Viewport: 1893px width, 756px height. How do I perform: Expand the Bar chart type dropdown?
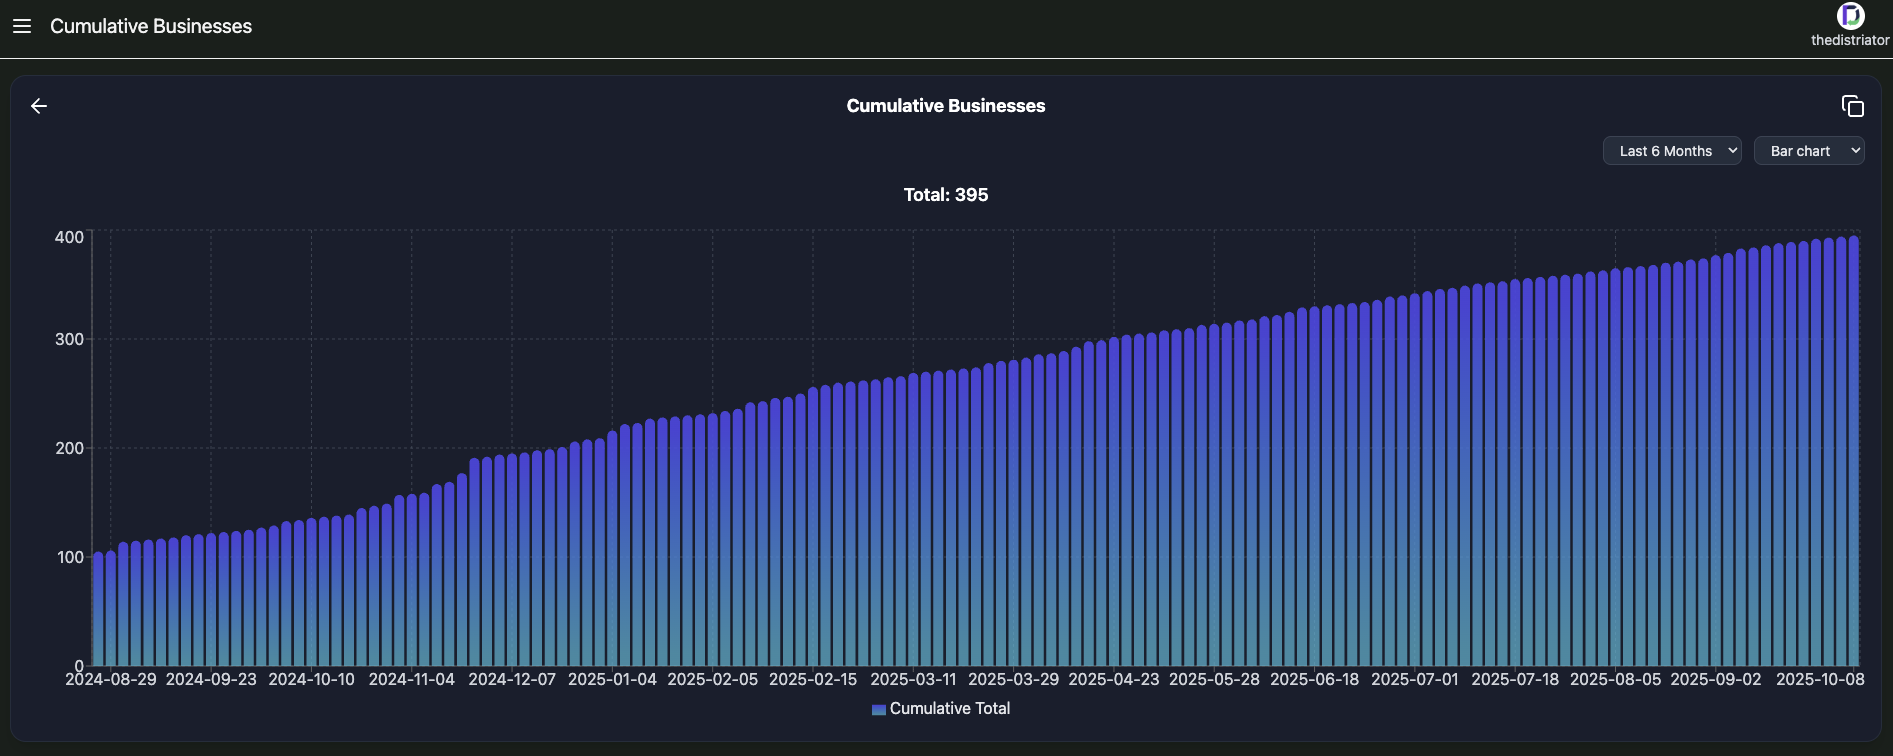tap(1808, 151)
